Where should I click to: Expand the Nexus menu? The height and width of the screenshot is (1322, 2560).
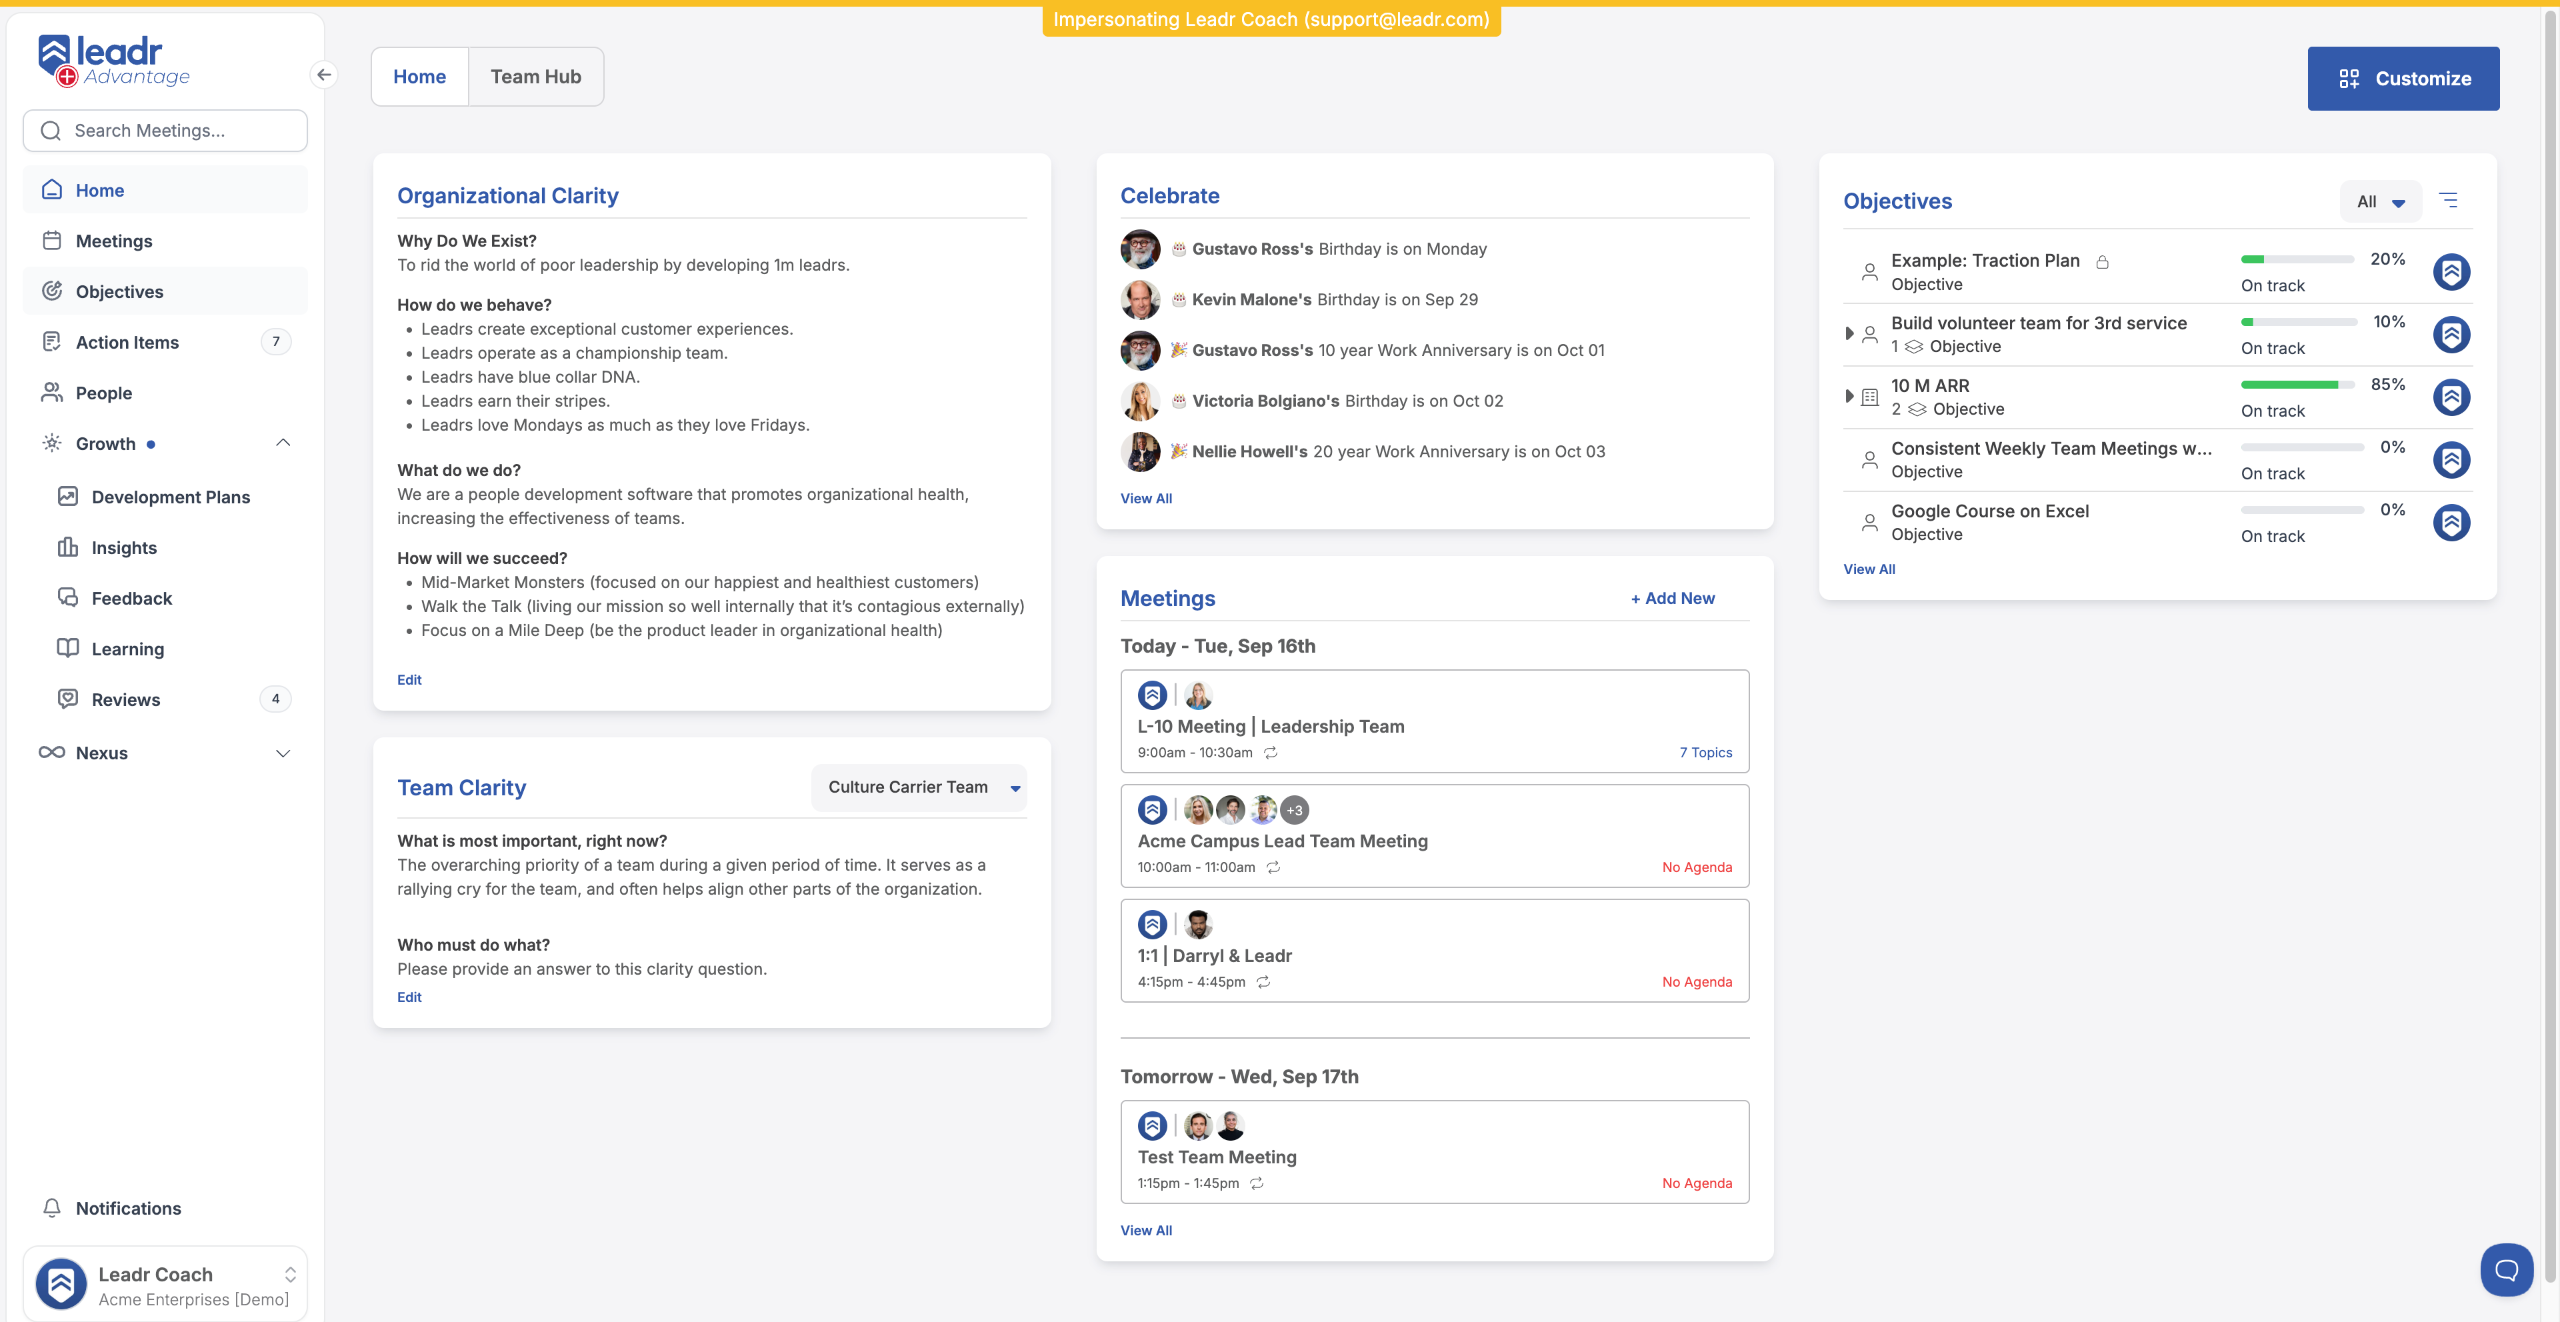click(x=283, y=753)
